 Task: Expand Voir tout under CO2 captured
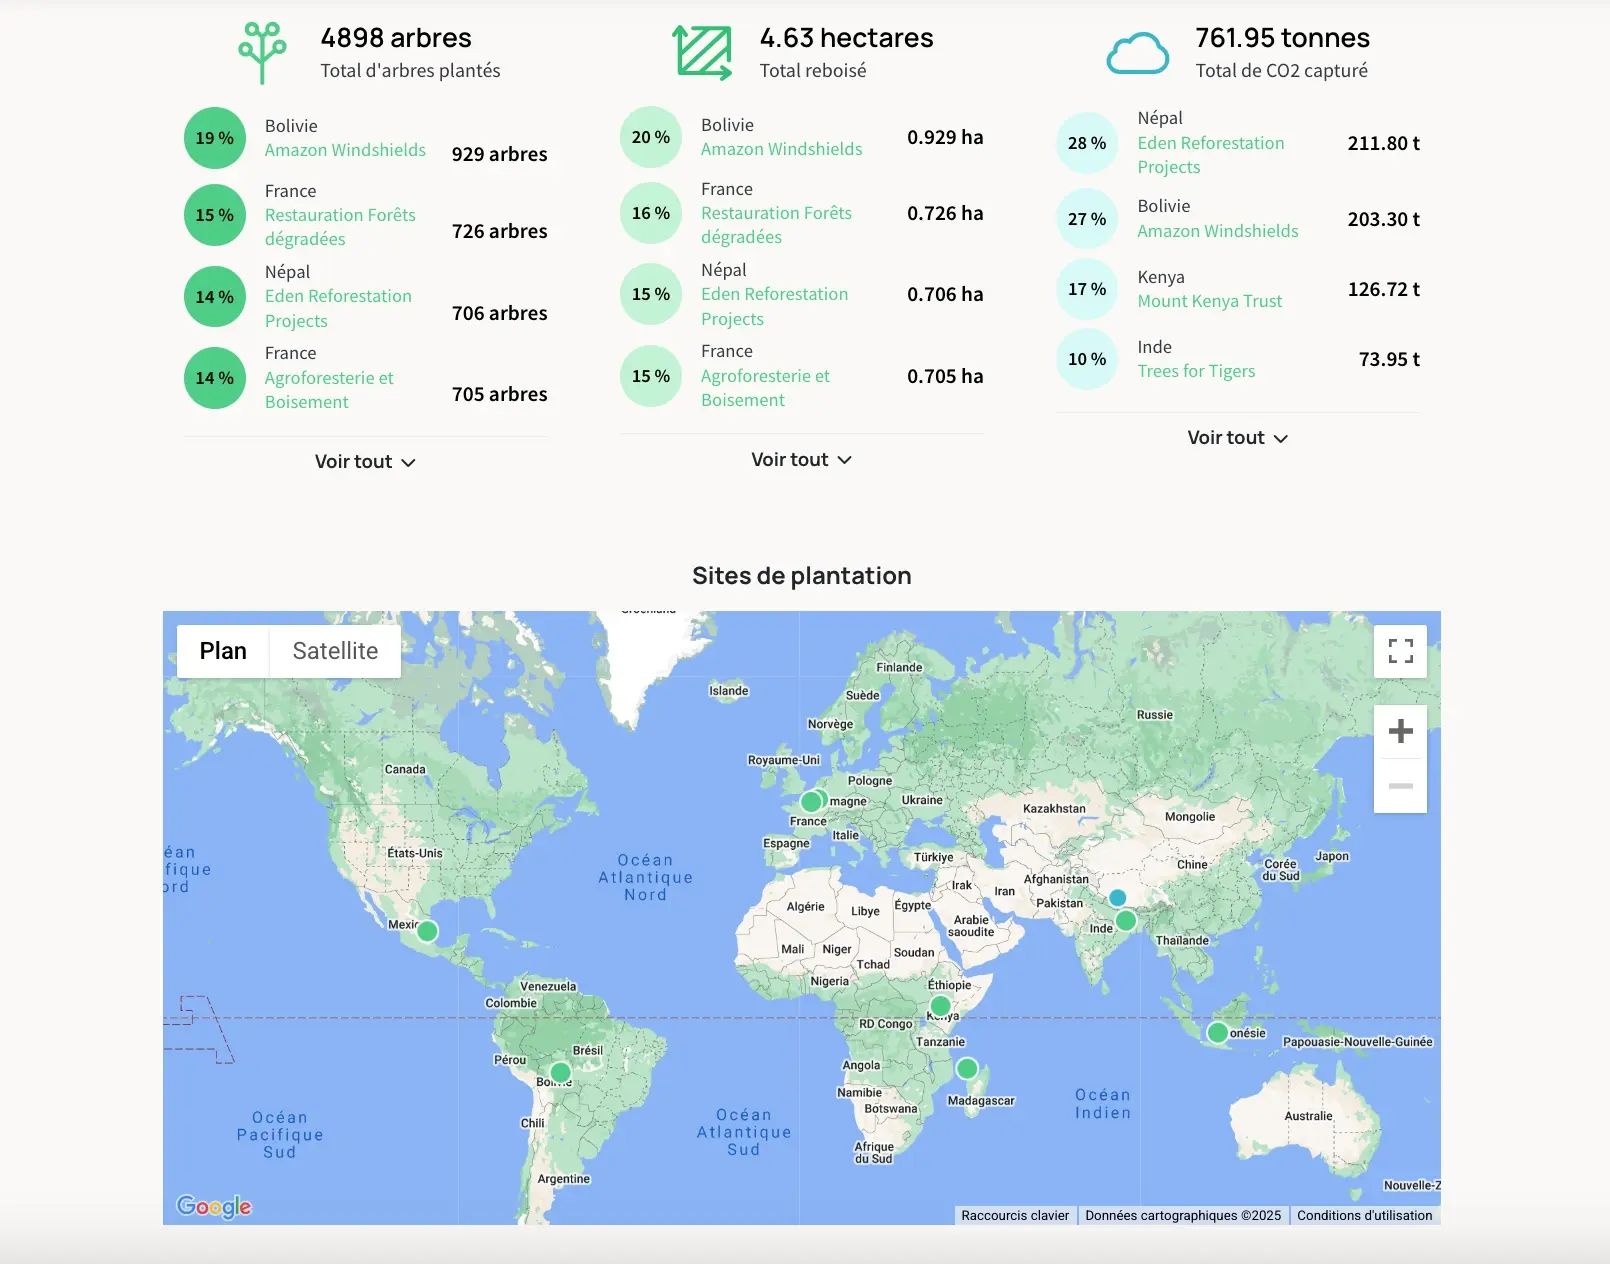1237,438
